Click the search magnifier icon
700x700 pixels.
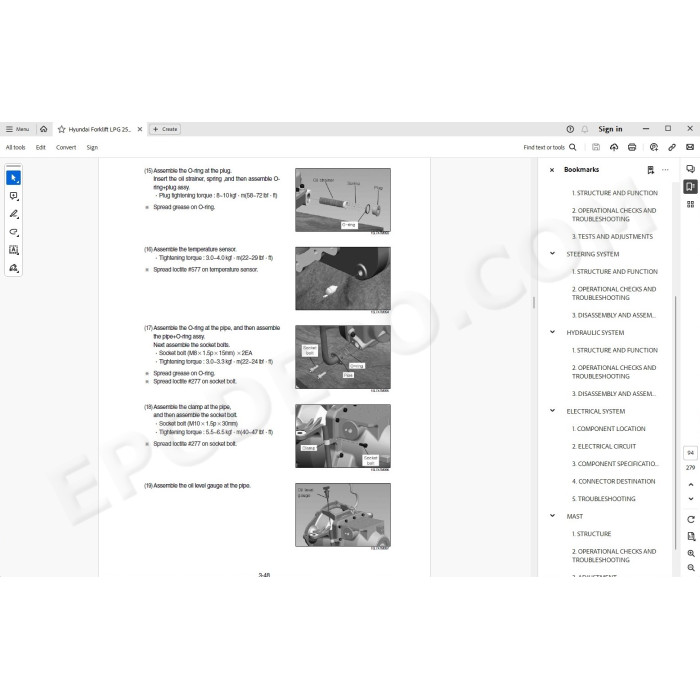(x=573, y=147)
